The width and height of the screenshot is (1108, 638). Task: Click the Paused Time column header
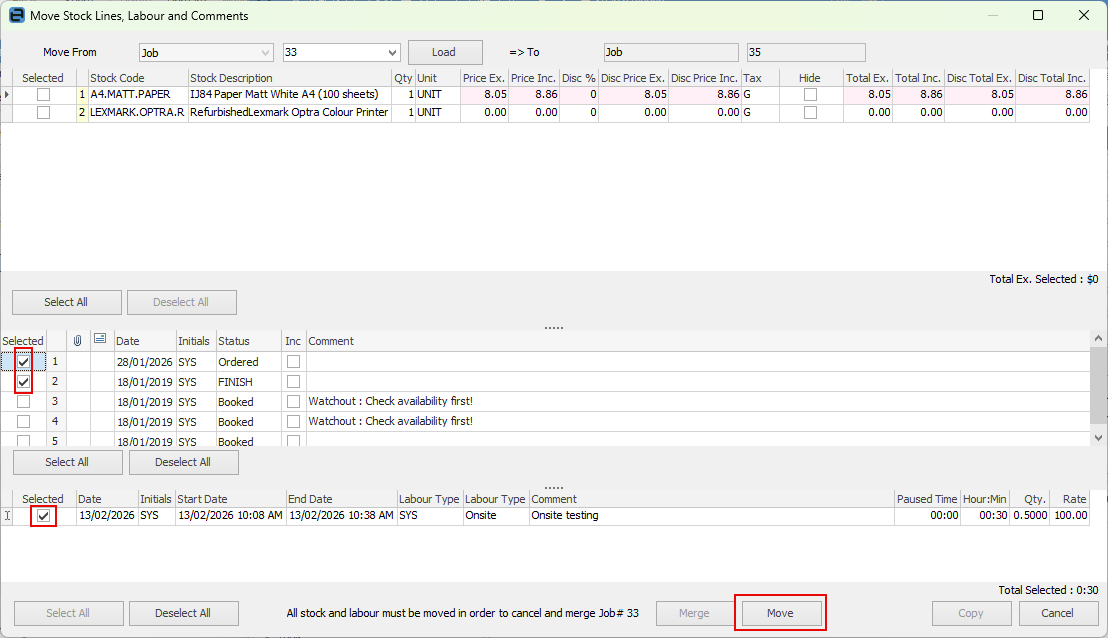[x=927, y=500]
